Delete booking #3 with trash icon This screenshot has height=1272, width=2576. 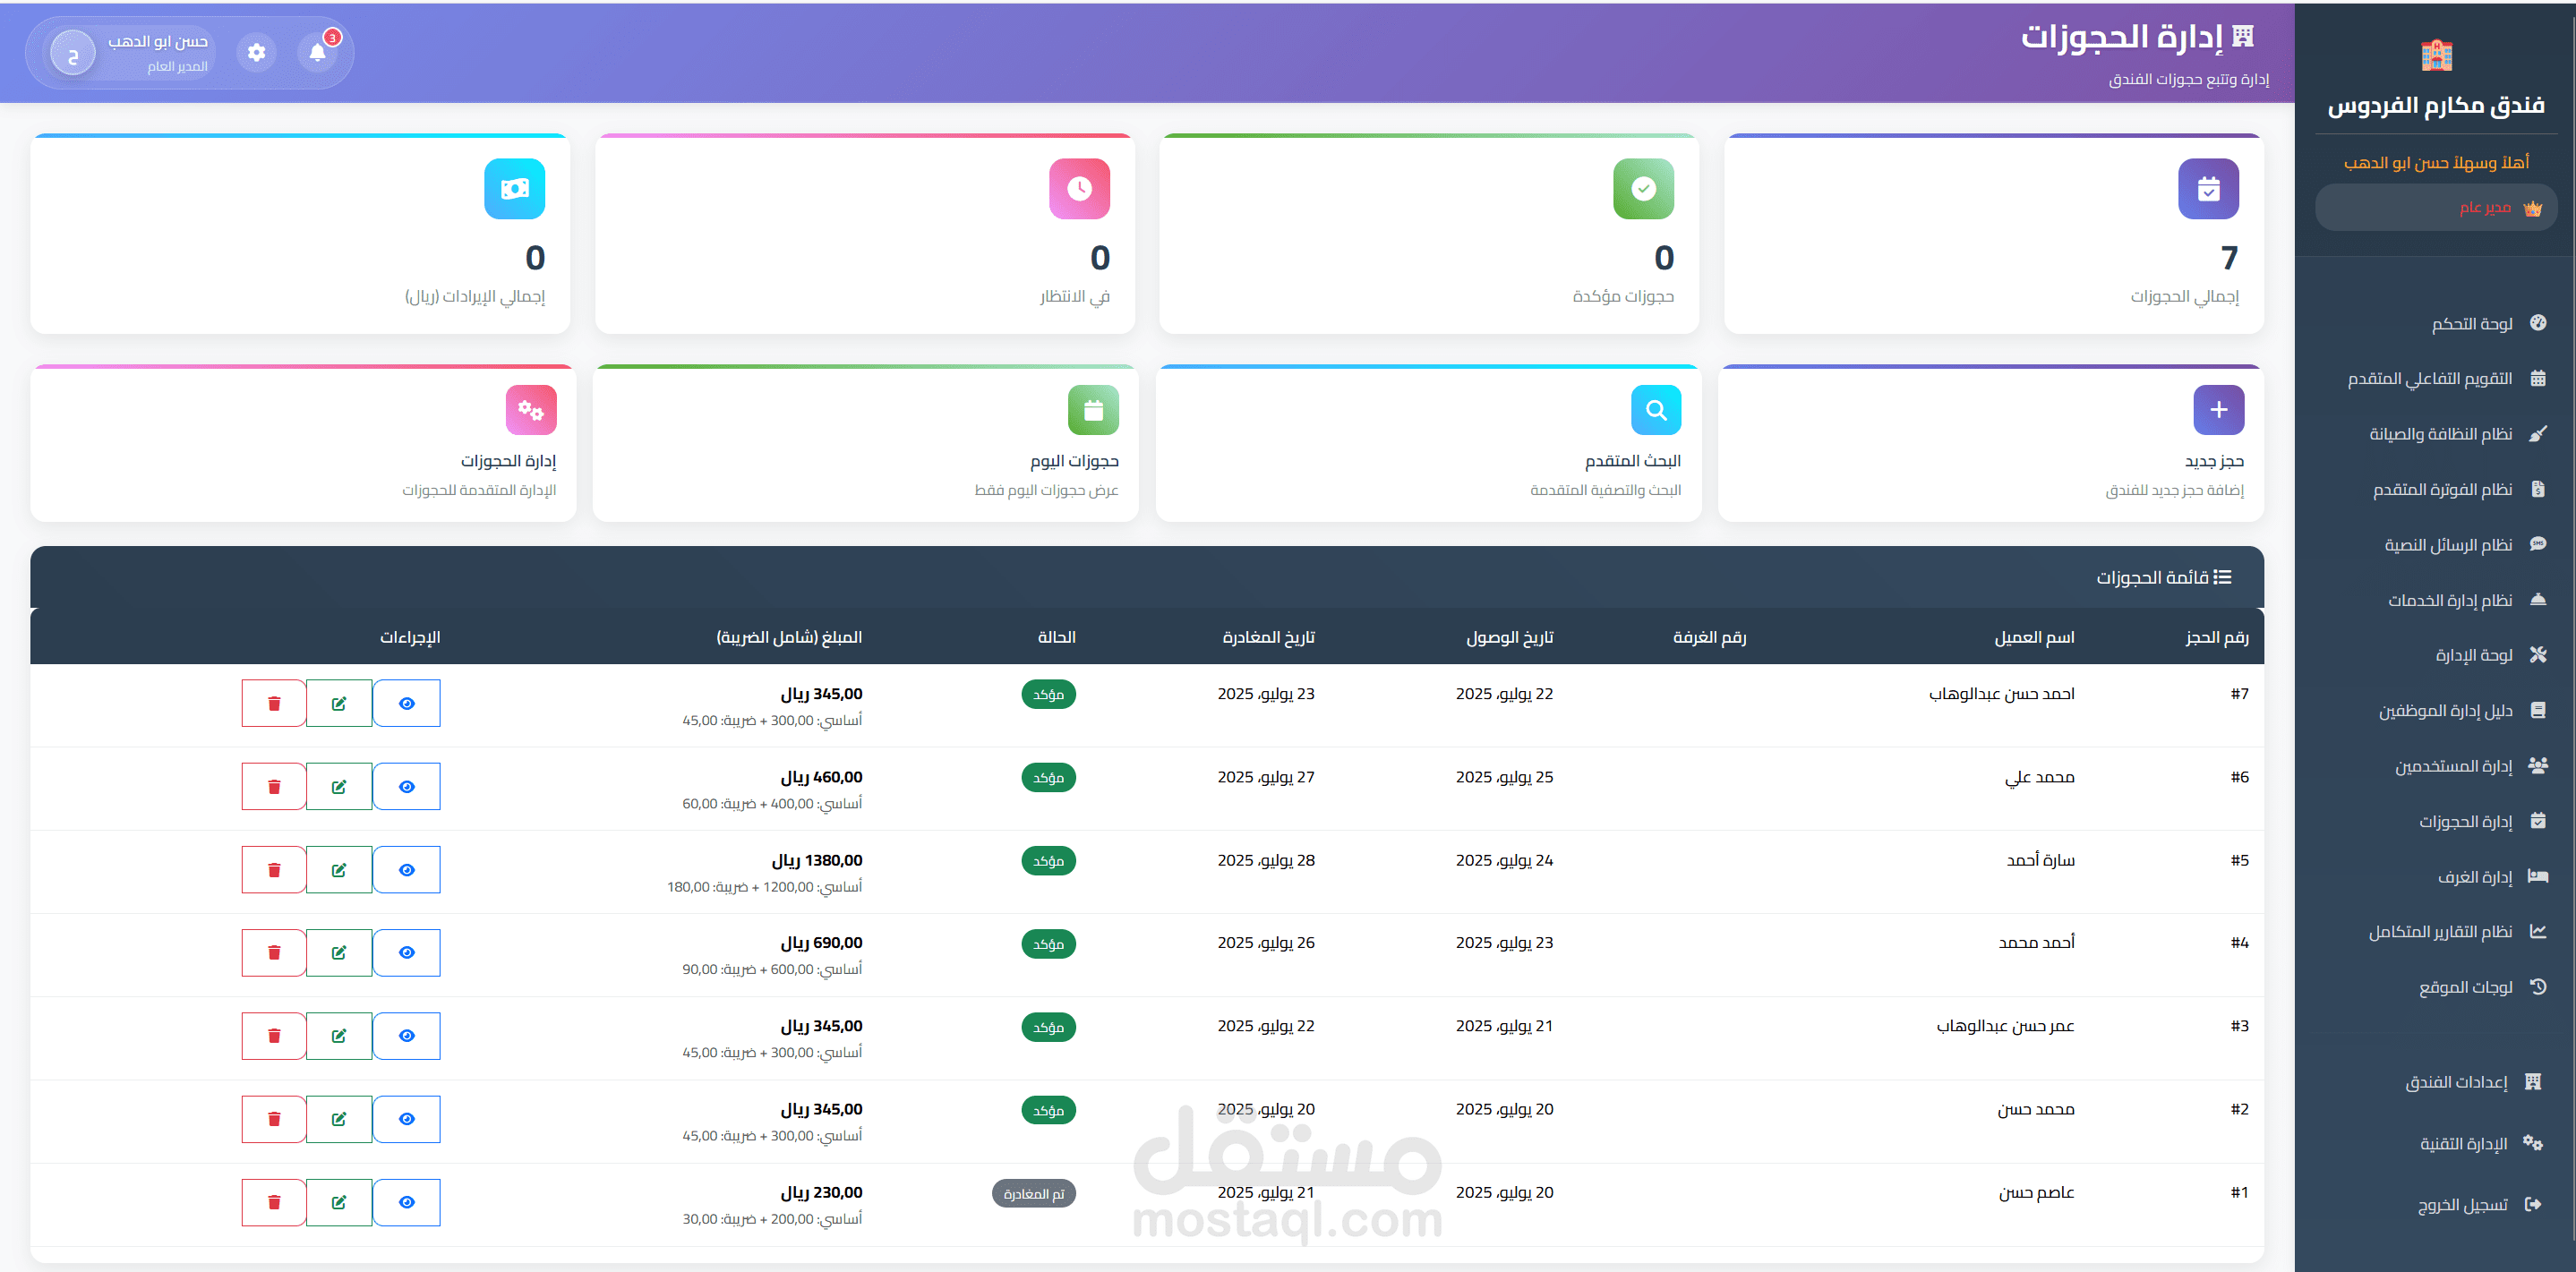click(273, 1035)
